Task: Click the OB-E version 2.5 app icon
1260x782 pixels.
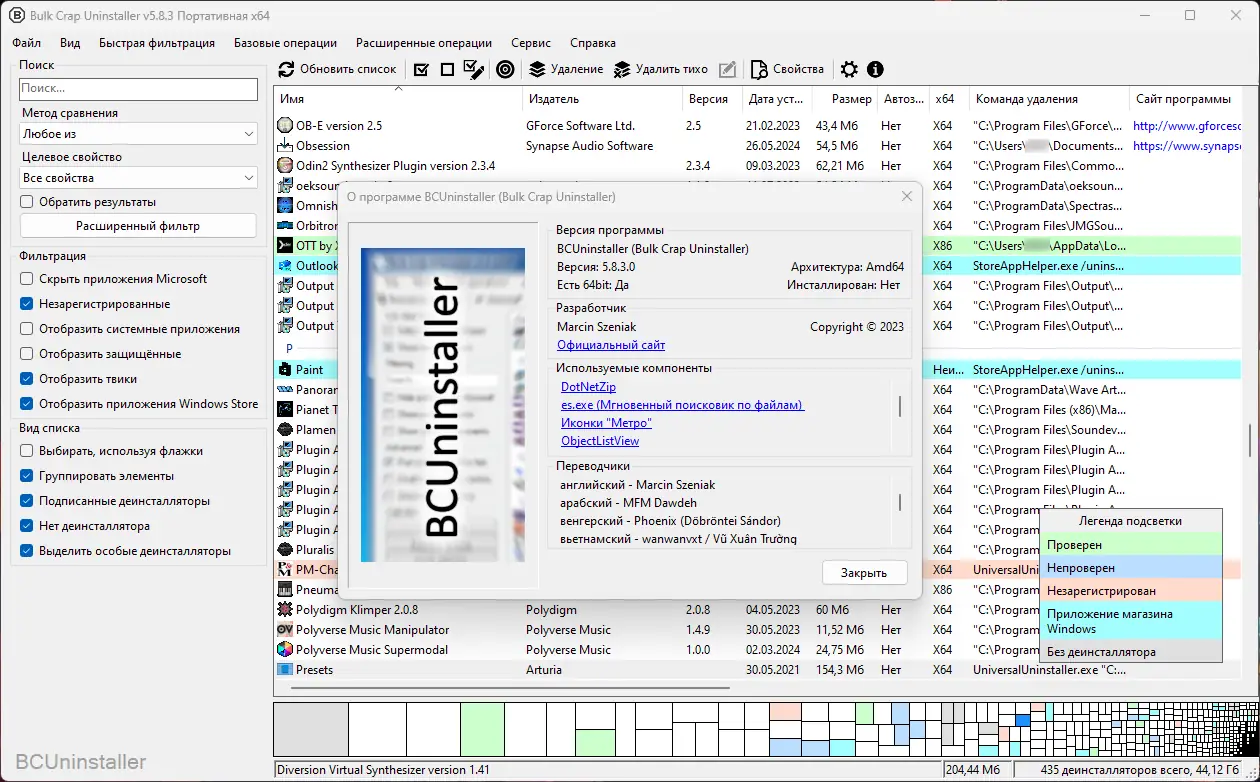Action: point(285,126)
